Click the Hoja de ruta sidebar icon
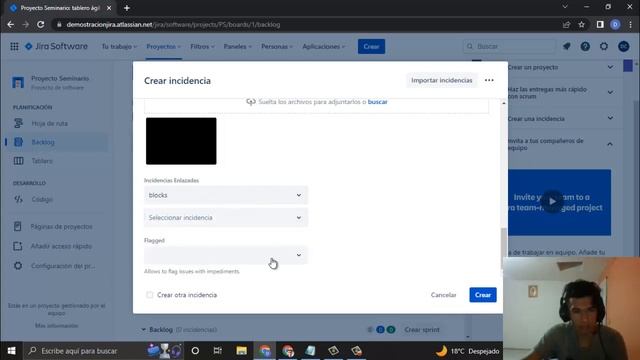Image resolution: width=640 pixels, height=360 pixels. (x=18, y=123)
